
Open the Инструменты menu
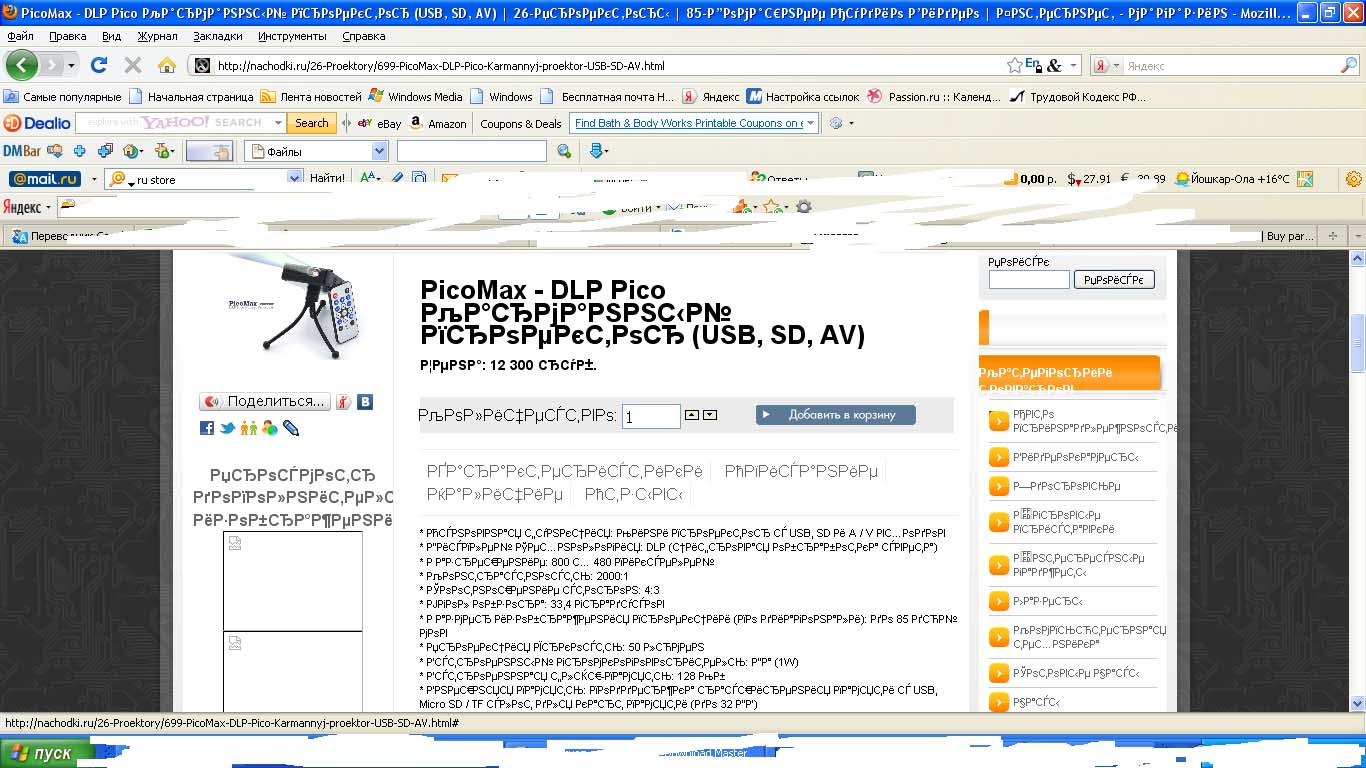coord(292,36)
